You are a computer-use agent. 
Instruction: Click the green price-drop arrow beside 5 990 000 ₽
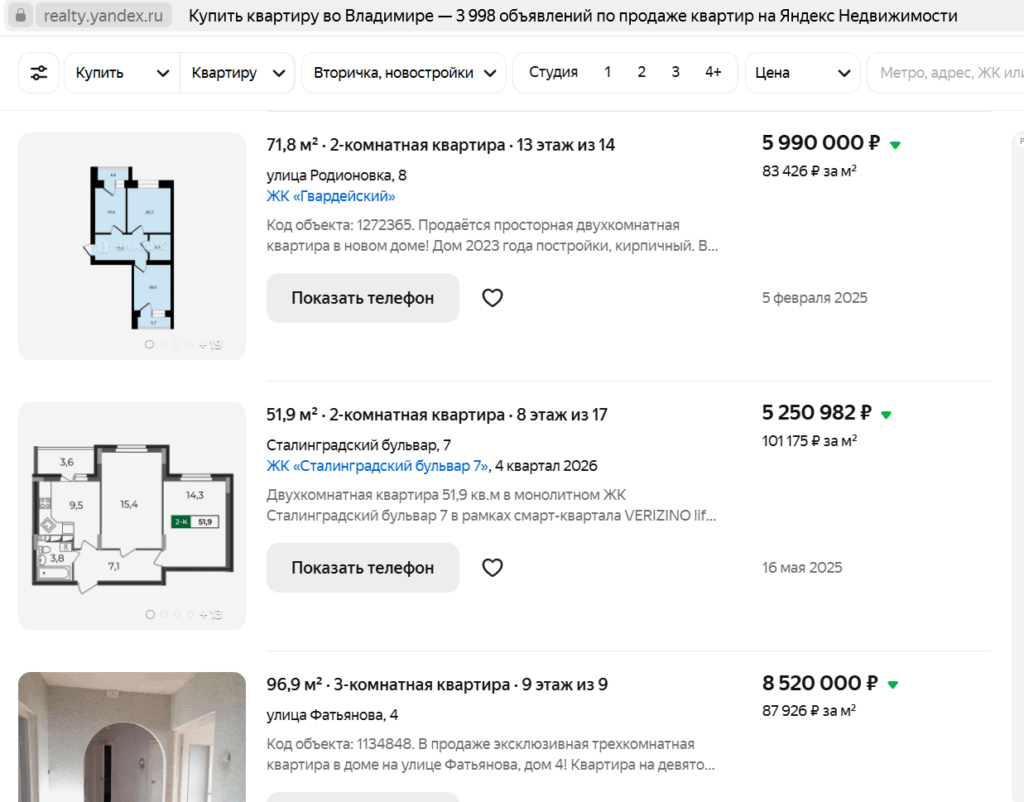(x=895, y=144)
